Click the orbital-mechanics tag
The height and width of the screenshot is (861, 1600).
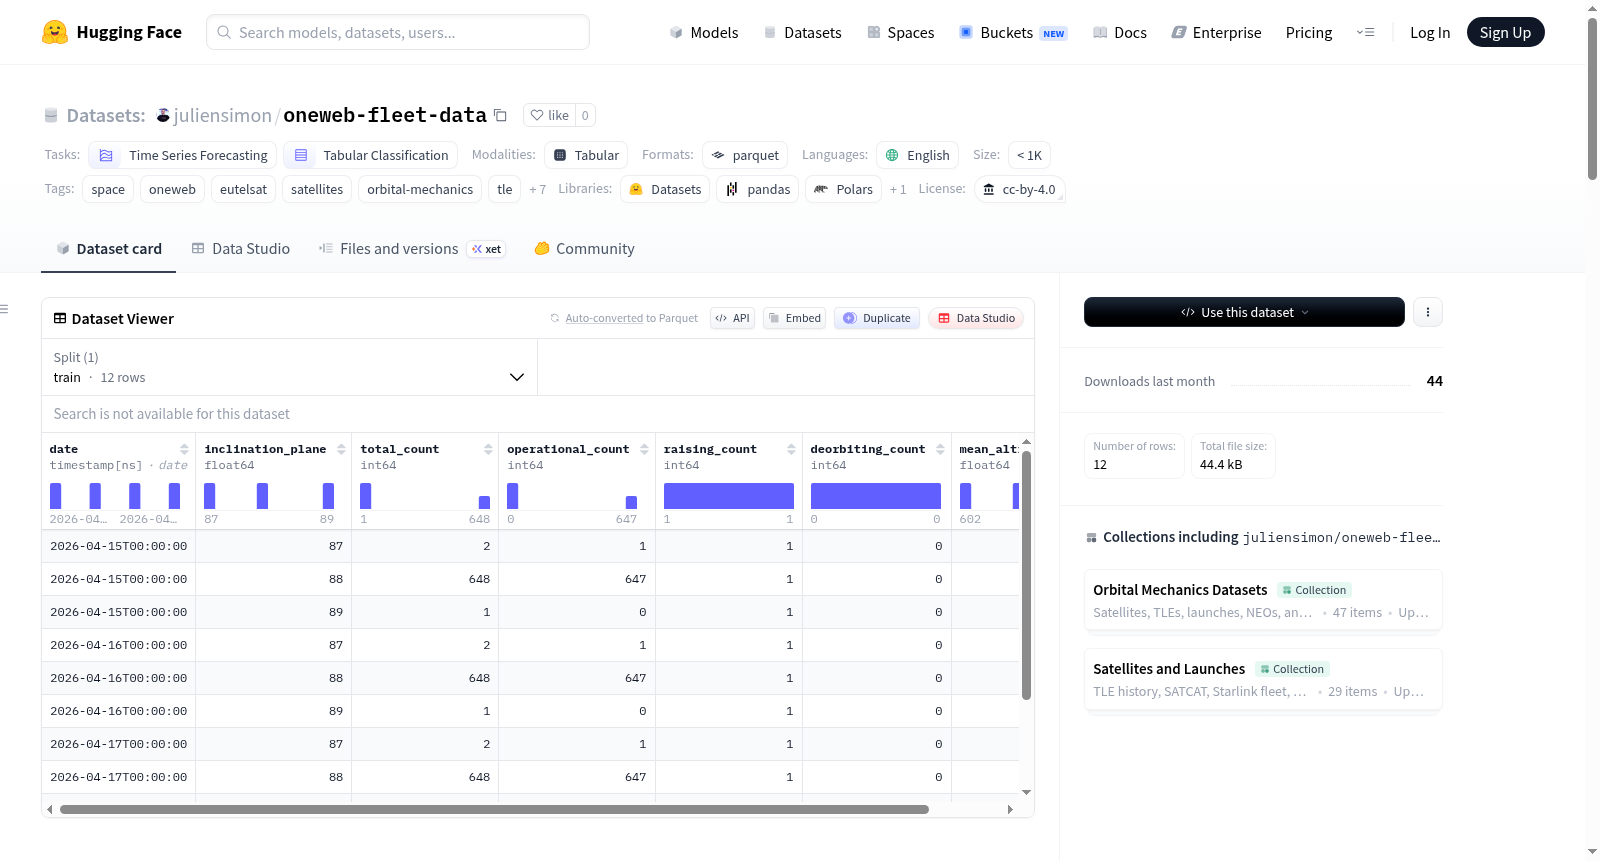pos(420,189)
